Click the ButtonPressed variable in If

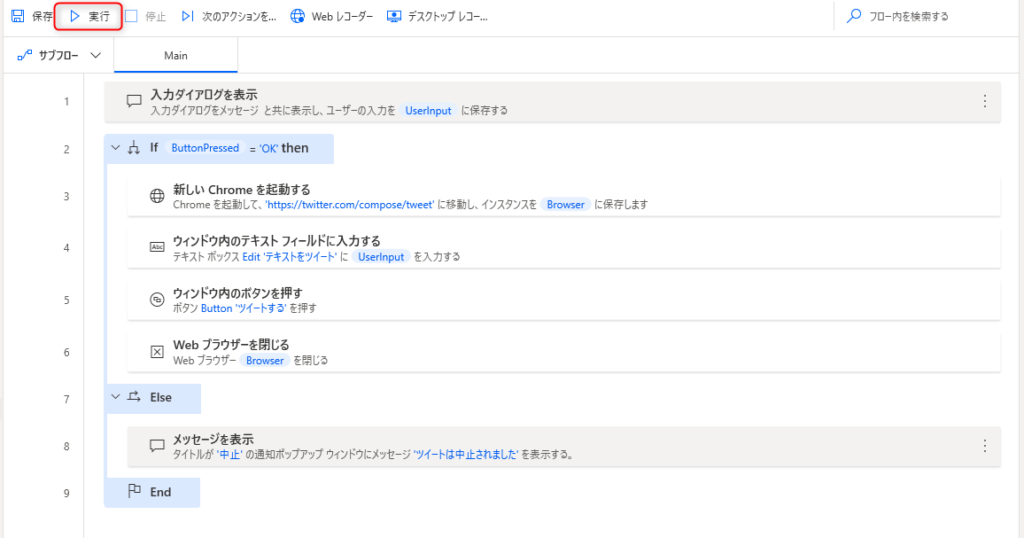tap(205, 148)
